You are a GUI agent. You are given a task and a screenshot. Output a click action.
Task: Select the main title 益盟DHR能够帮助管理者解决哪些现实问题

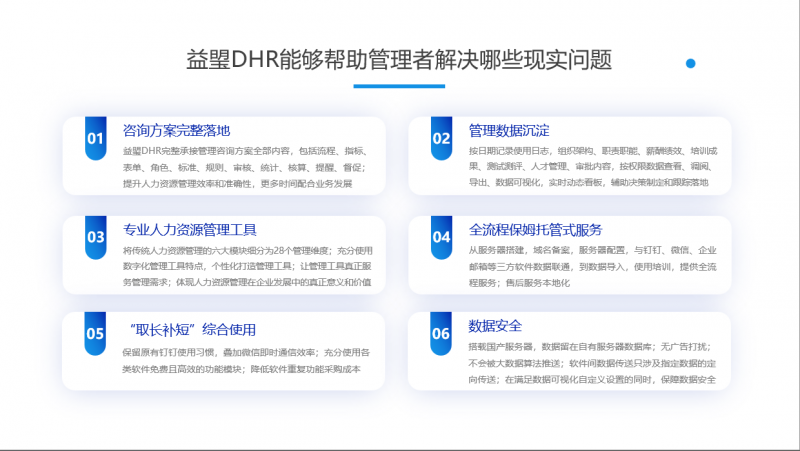coord(399,57)
